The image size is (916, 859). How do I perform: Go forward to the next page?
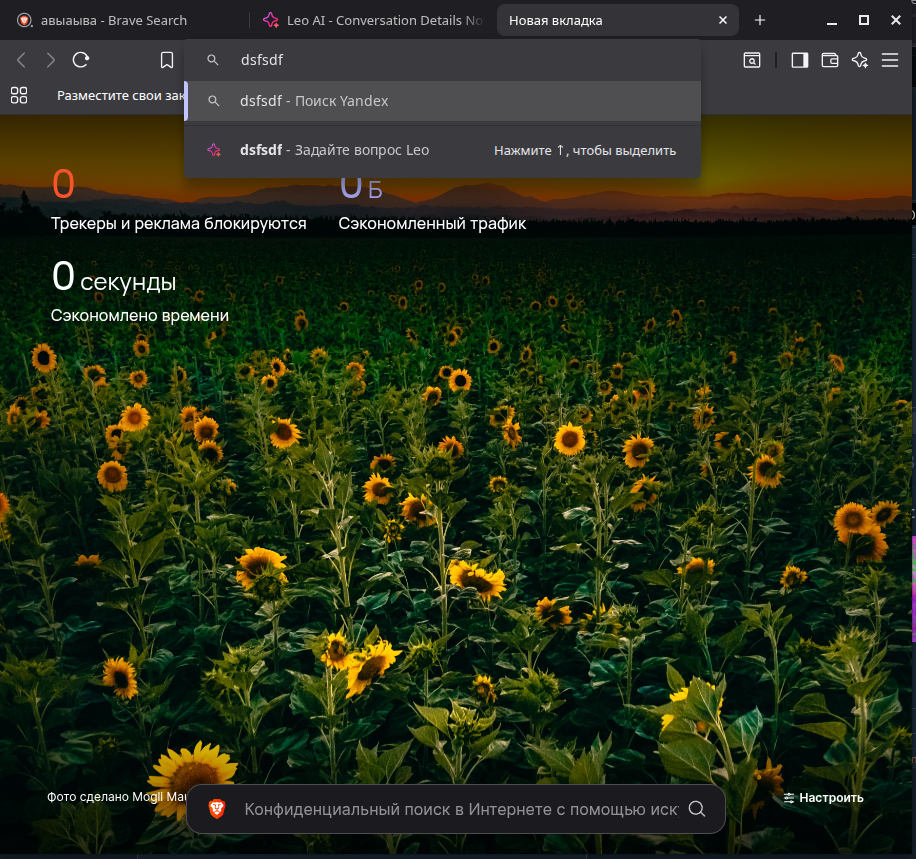(51, 60)
